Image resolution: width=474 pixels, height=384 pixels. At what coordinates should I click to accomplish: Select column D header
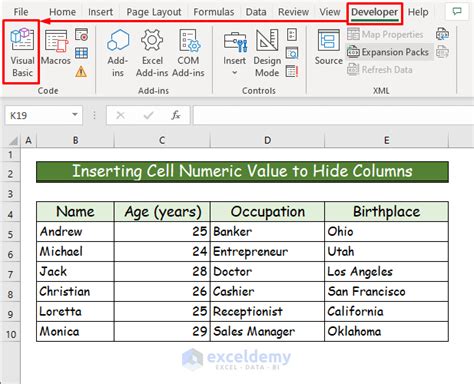coord(267,140)
